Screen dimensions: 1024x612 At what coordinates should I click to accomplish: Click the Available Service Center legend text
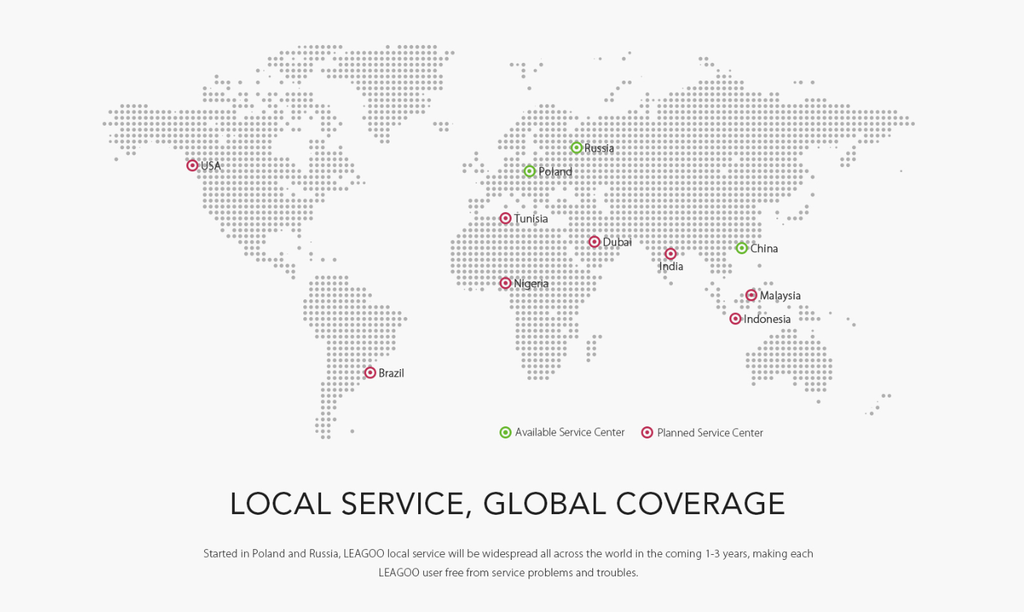[569, 432]
